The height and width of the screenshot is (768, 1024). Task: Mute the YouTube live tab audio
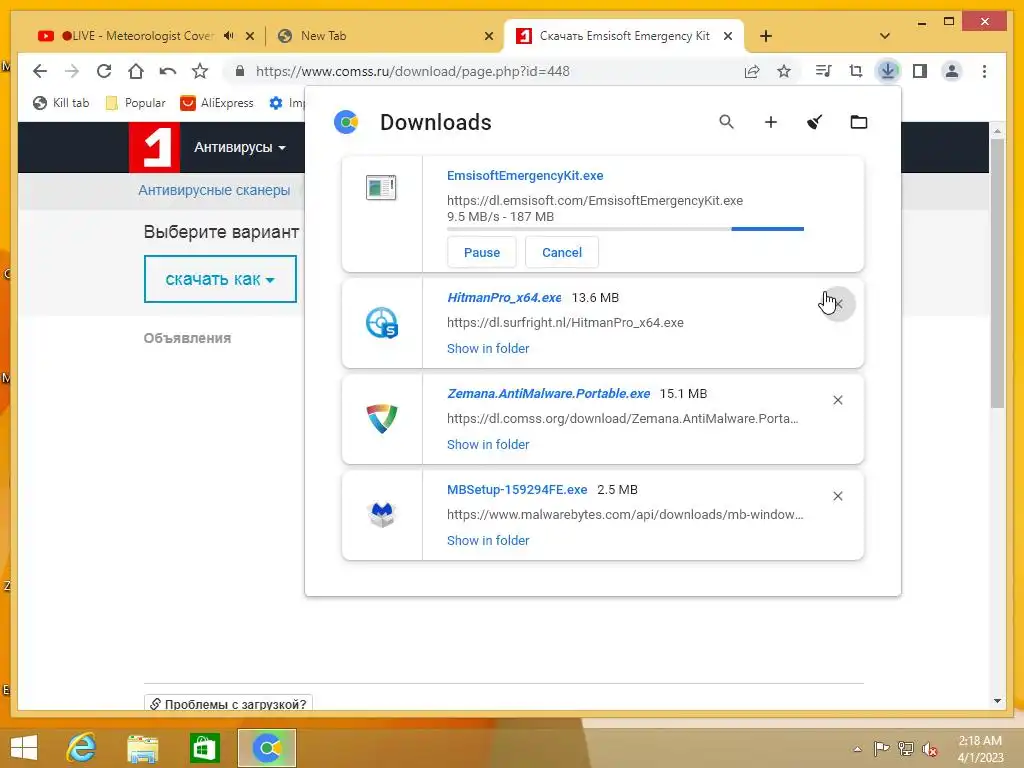[228, 36]
